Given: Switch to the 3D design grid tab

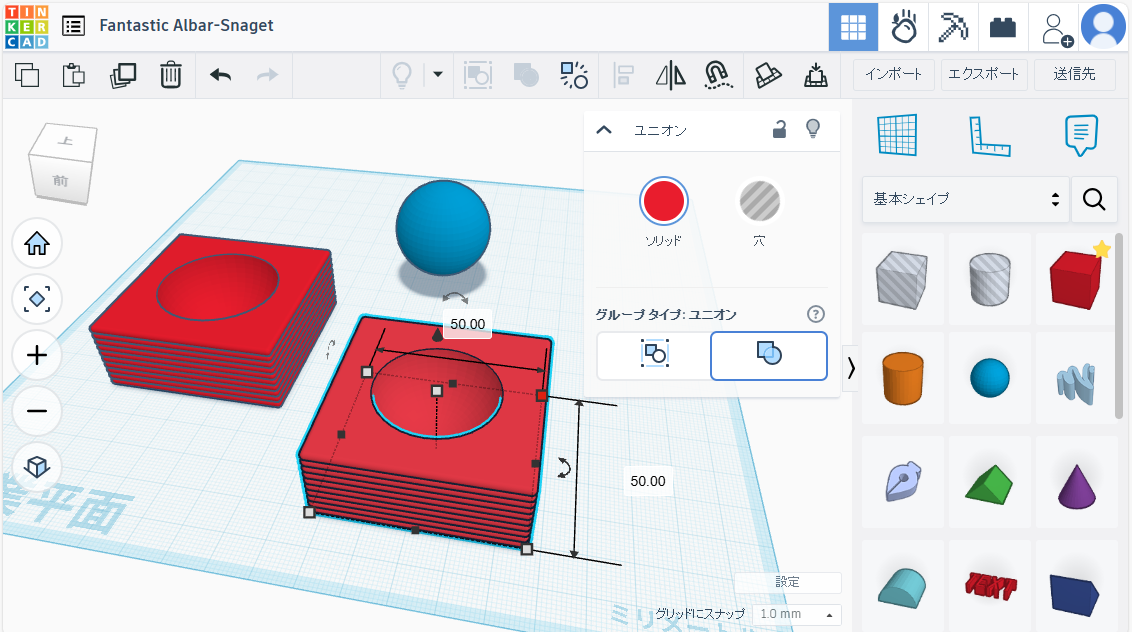Looking at the screenshot, I should [x=853, y=27].
